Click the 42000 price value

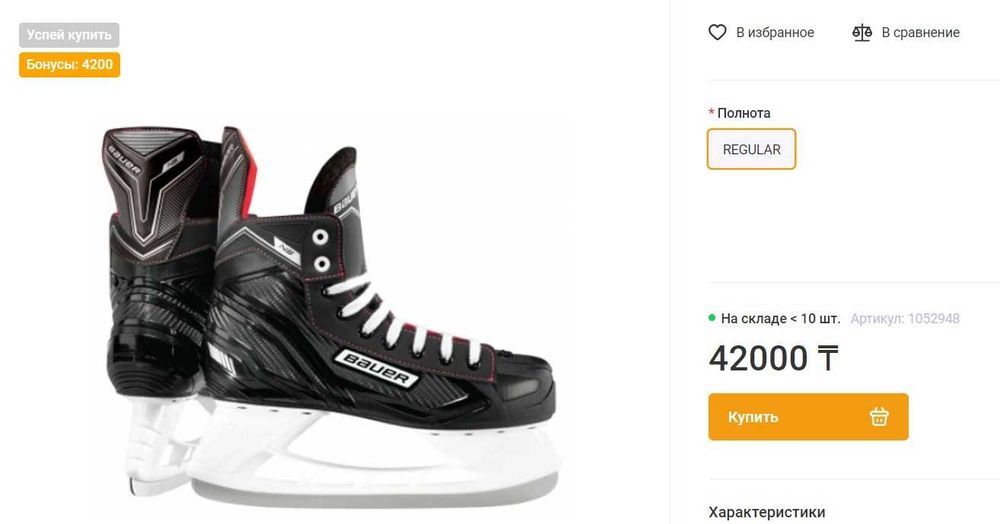(758, 358)
